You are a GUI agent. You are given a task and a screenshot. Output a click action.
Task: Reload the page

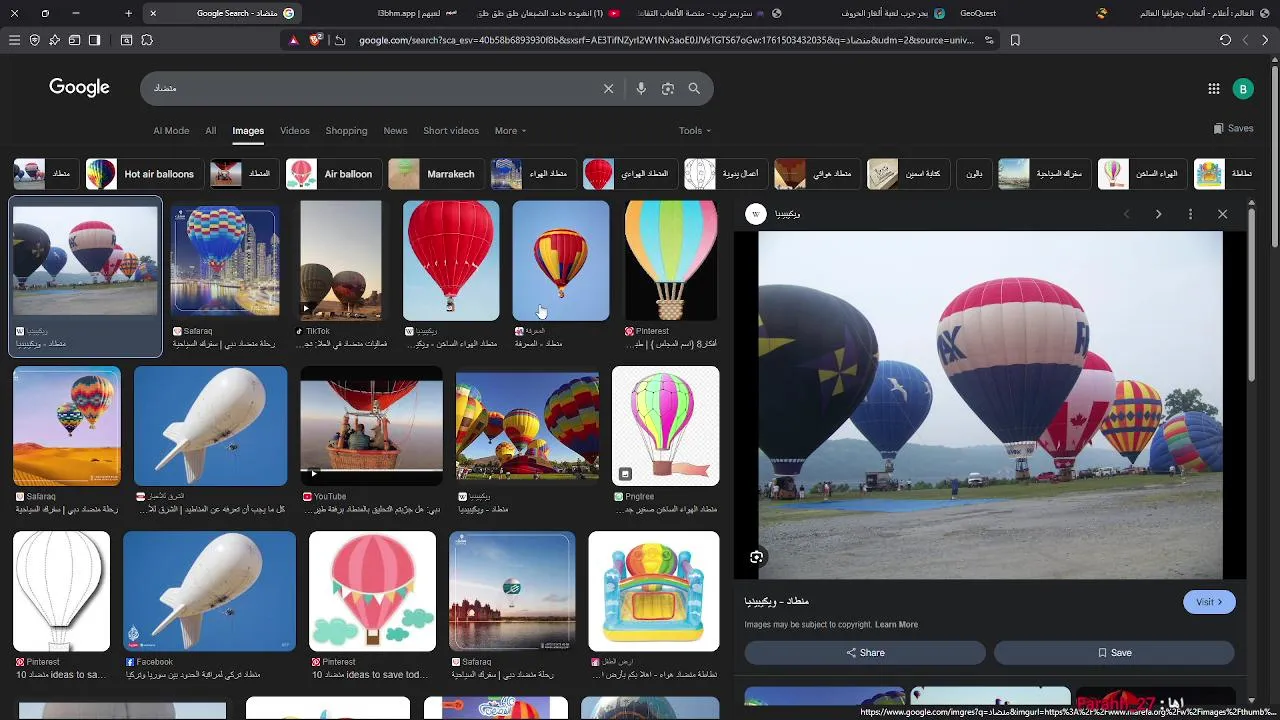click(1225, 40)
